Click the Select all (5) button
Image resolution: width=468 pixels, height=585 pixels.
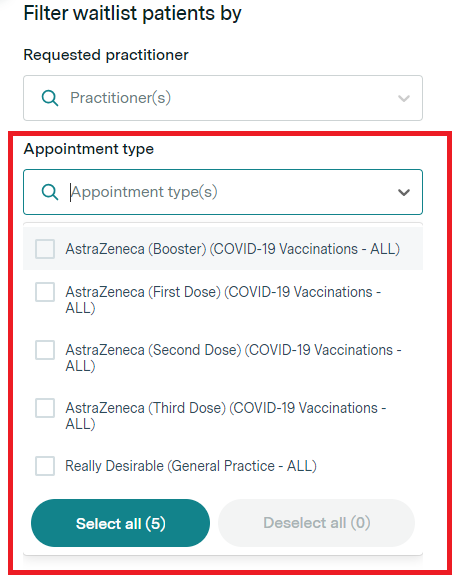pyautogui.click(x=120, y=523)
